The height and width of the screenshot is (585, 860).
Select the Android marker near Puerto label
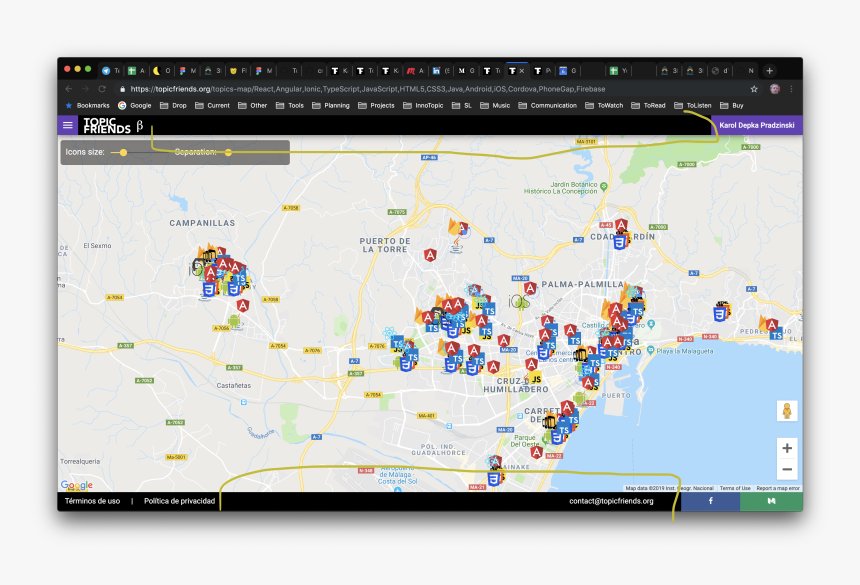(579, 399)
